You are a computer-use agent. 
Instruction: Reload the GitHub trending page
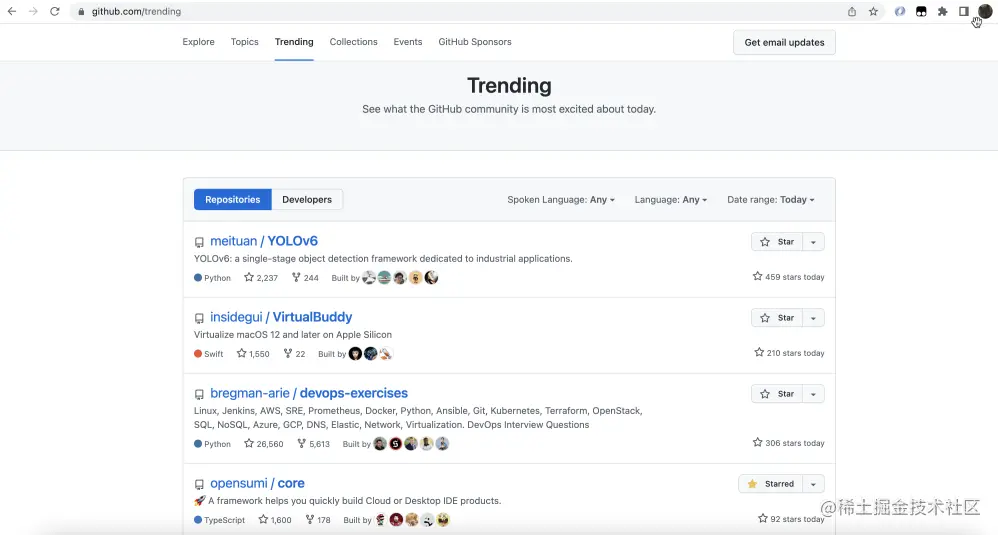pos(55,11)
